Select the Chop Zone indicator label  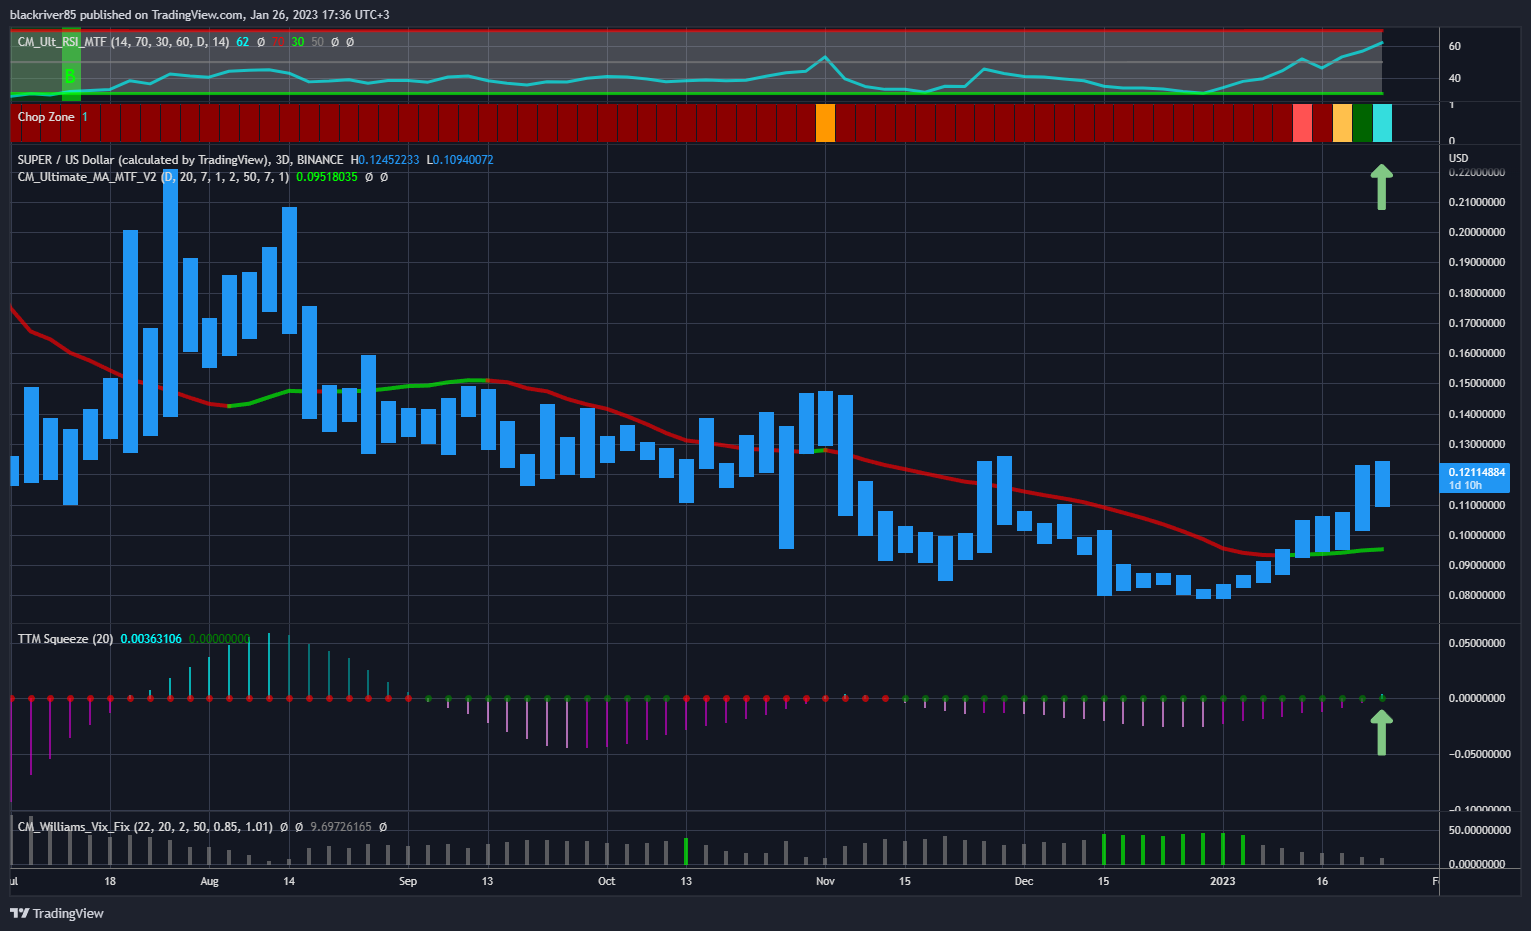(46, 117)
